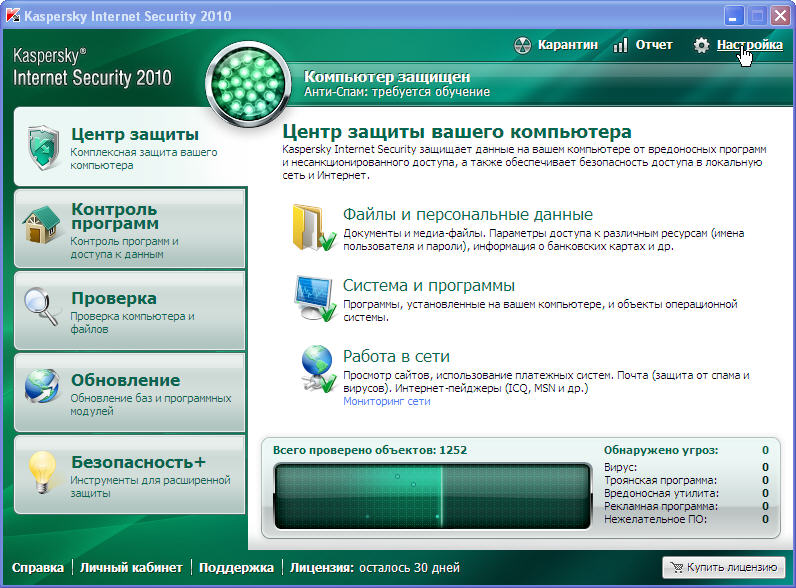Click the Центр защиты shield icon
This screenshot has width=796, height=588.
pyautogui.click(x=43, y=147)
